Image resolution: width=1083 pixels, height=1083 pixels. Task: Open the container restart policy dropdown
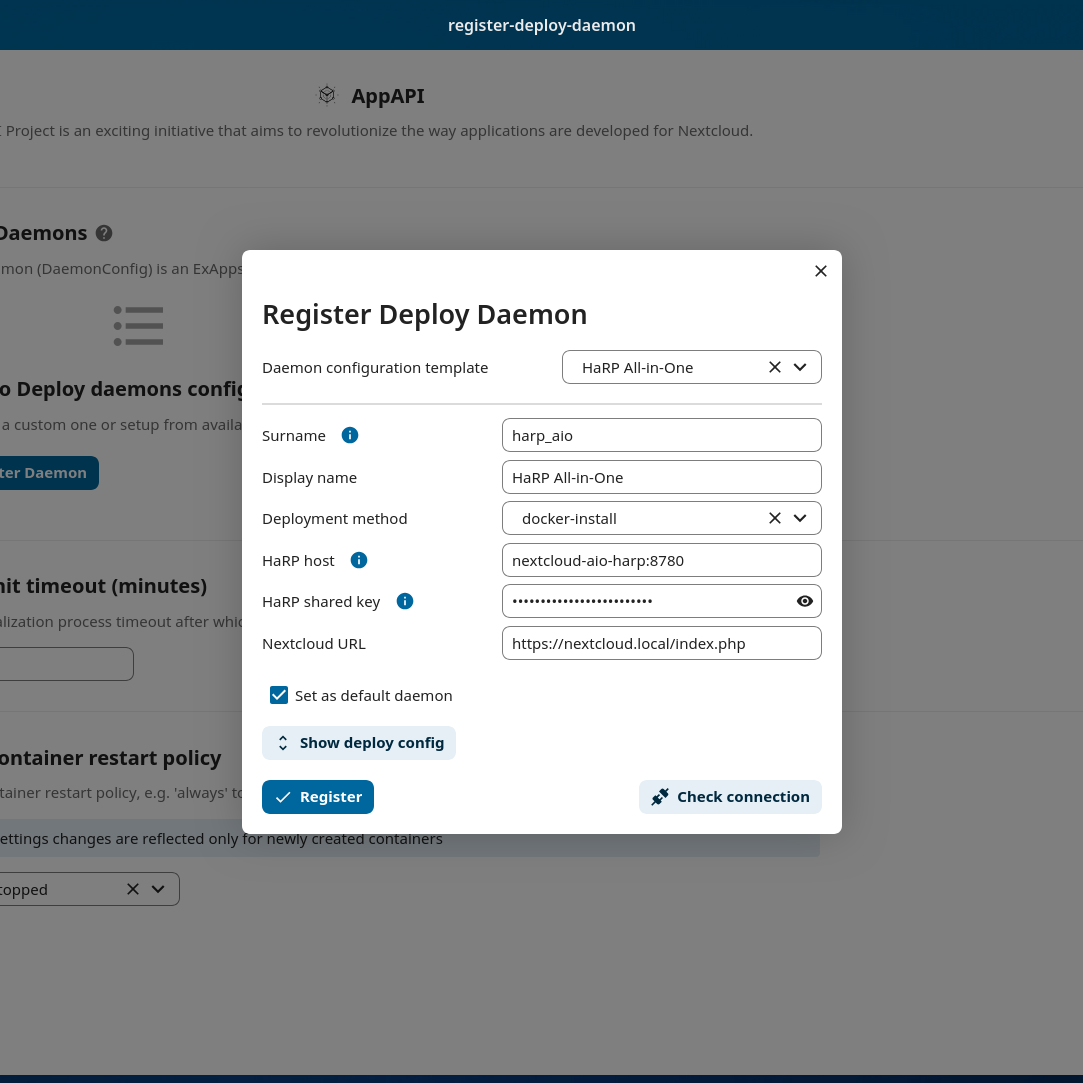[x=158, y=889]
